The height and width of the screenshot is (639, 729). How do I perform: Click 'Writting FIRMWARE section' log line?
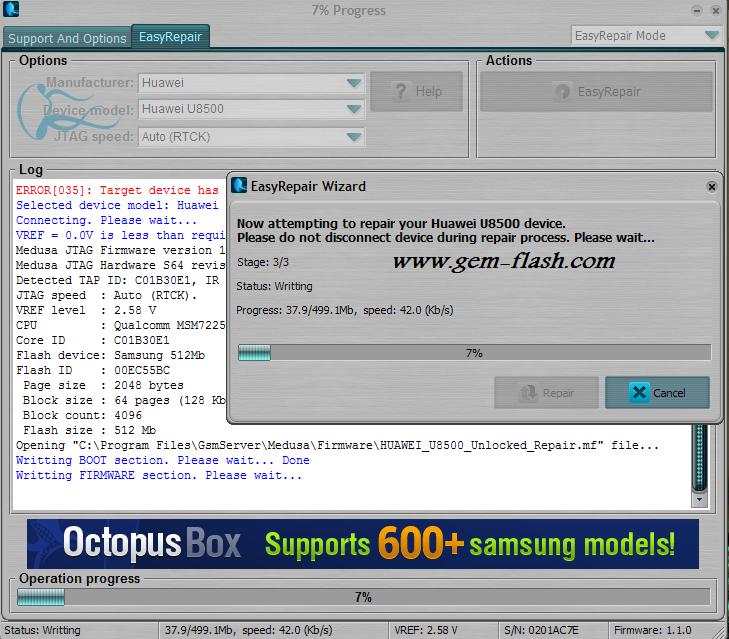(159, 475)
